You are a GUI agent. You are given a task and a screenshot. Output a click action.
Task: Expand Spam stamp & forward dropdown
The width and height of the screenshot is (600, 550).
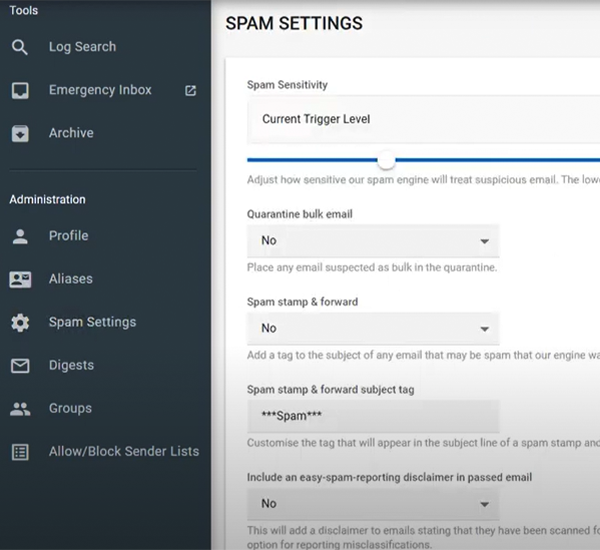tap(373, 328)
